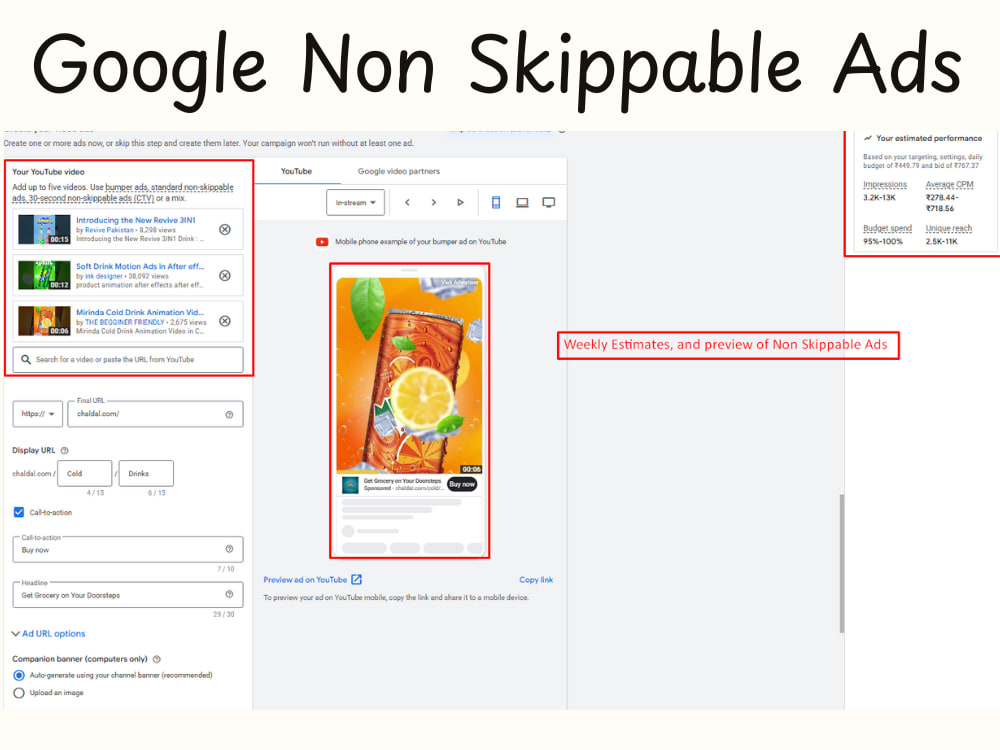Click the Buy now call-to-action field
The height and width of the screenshot is (750, 1000).
coord(128,549)
